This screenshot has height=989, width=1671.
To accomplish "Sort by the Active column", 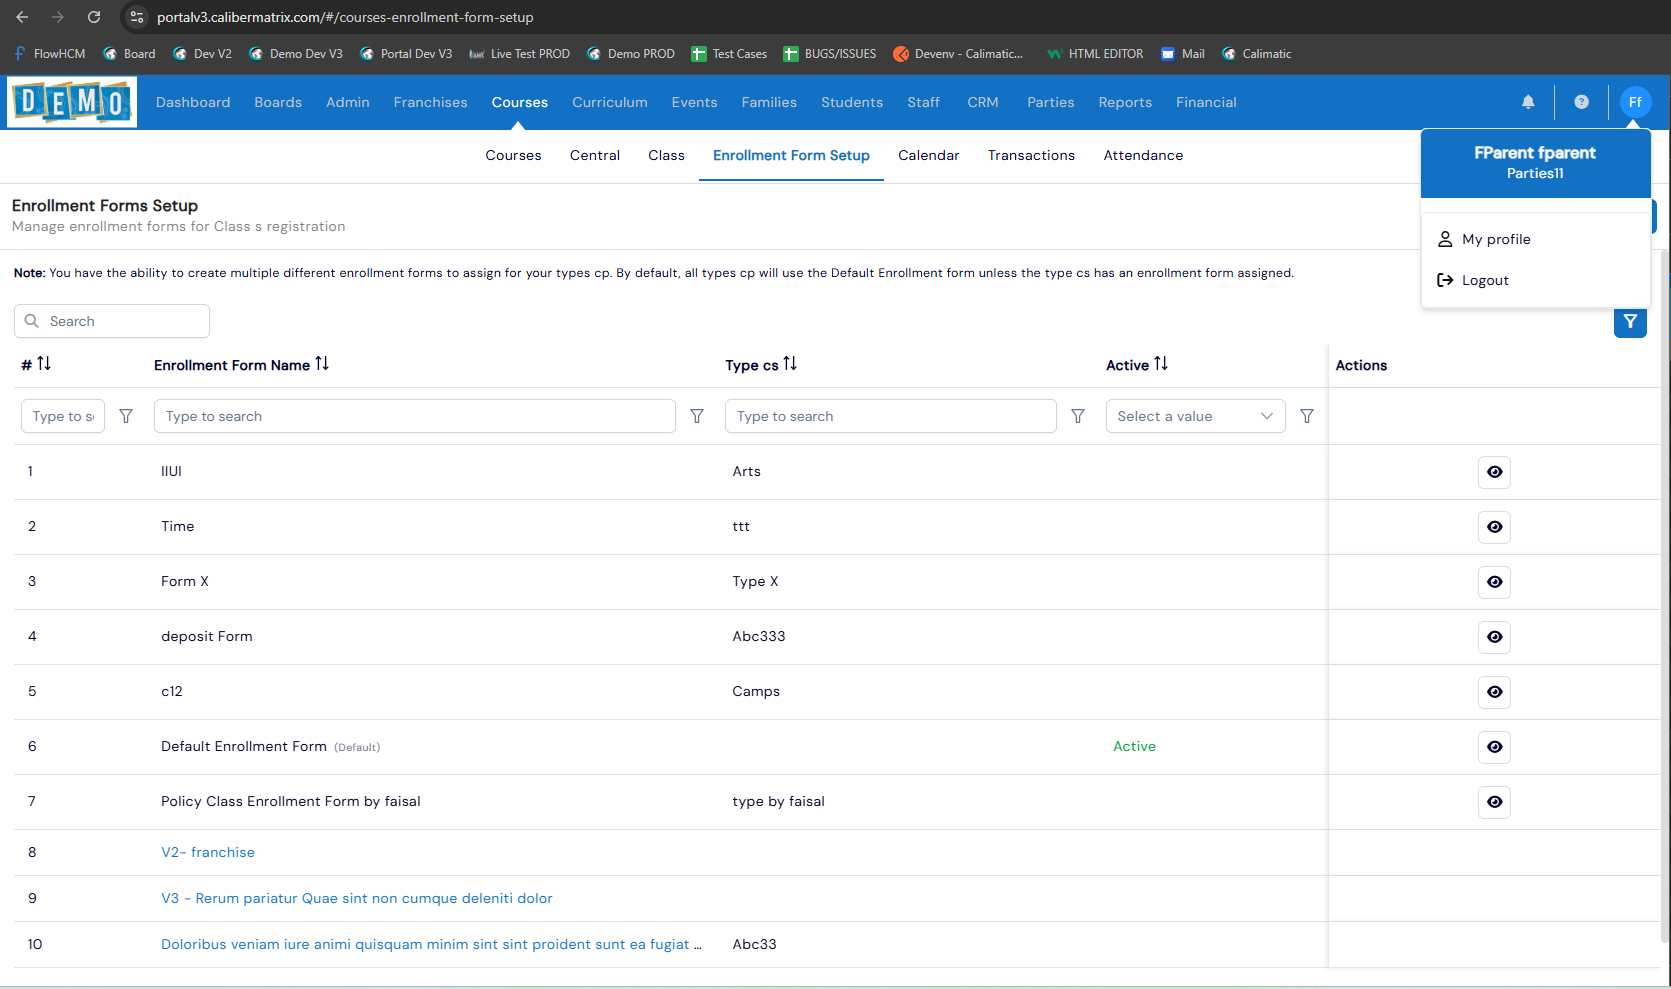I will pyautogui.click(x=1161, y=364).
